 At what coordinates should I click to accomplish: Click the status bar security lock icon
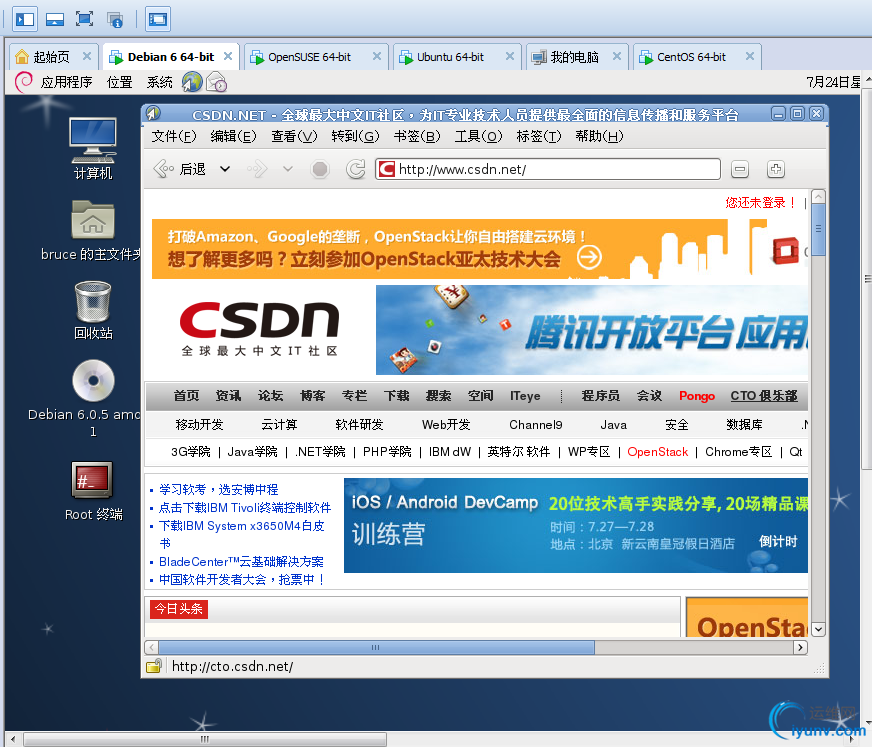point(153,666)
